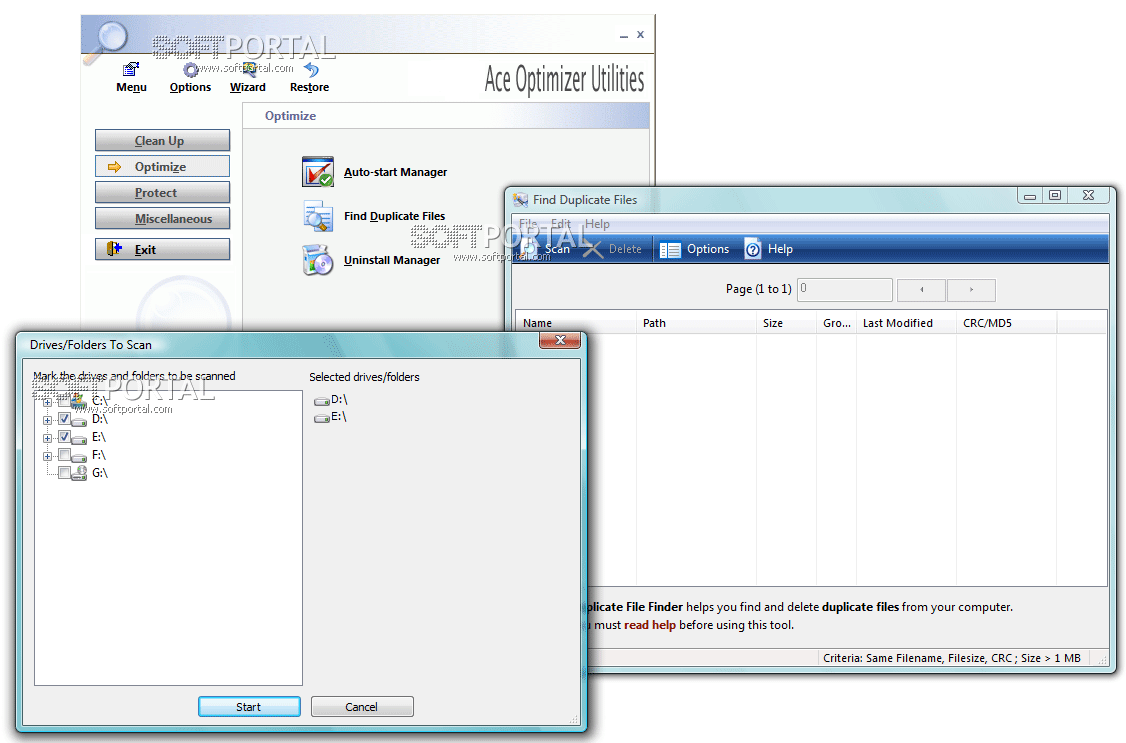Open the Menu icon in Ace Optimizer
This screenshot has height=743, width=1126.
(131, 70)
